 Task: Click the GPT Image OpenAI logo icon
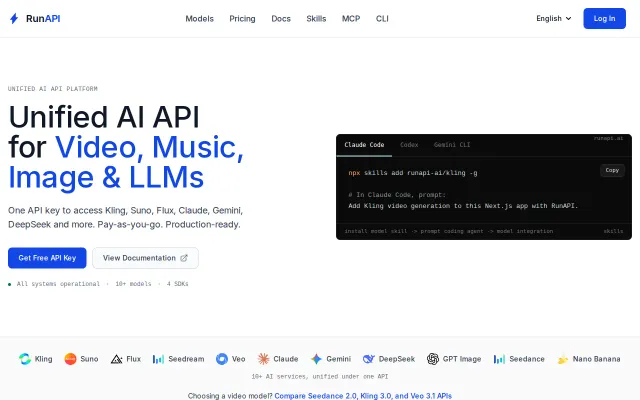pos(433,359)
